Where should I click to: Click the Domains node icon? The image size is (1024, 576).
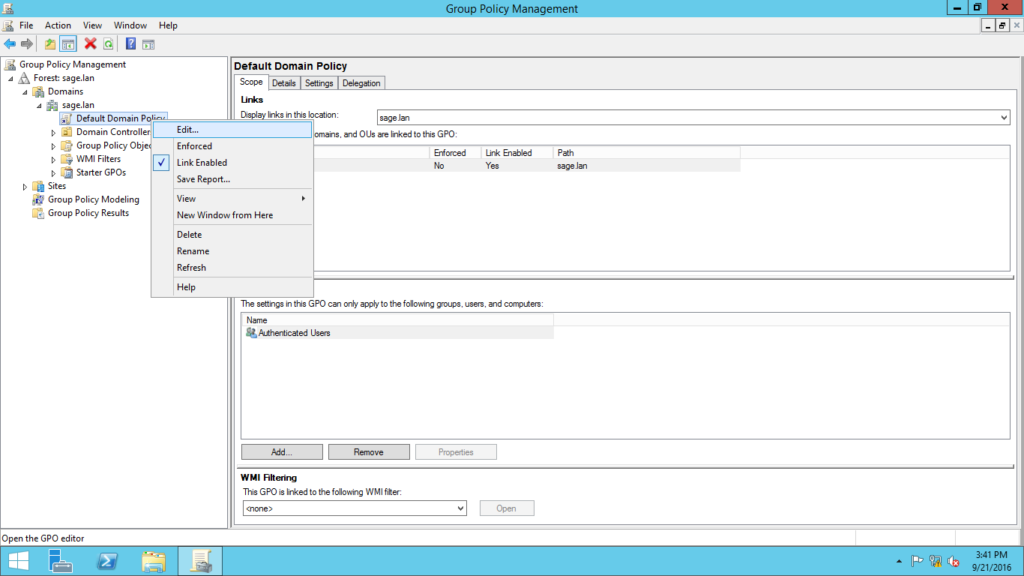coord(39,91)
